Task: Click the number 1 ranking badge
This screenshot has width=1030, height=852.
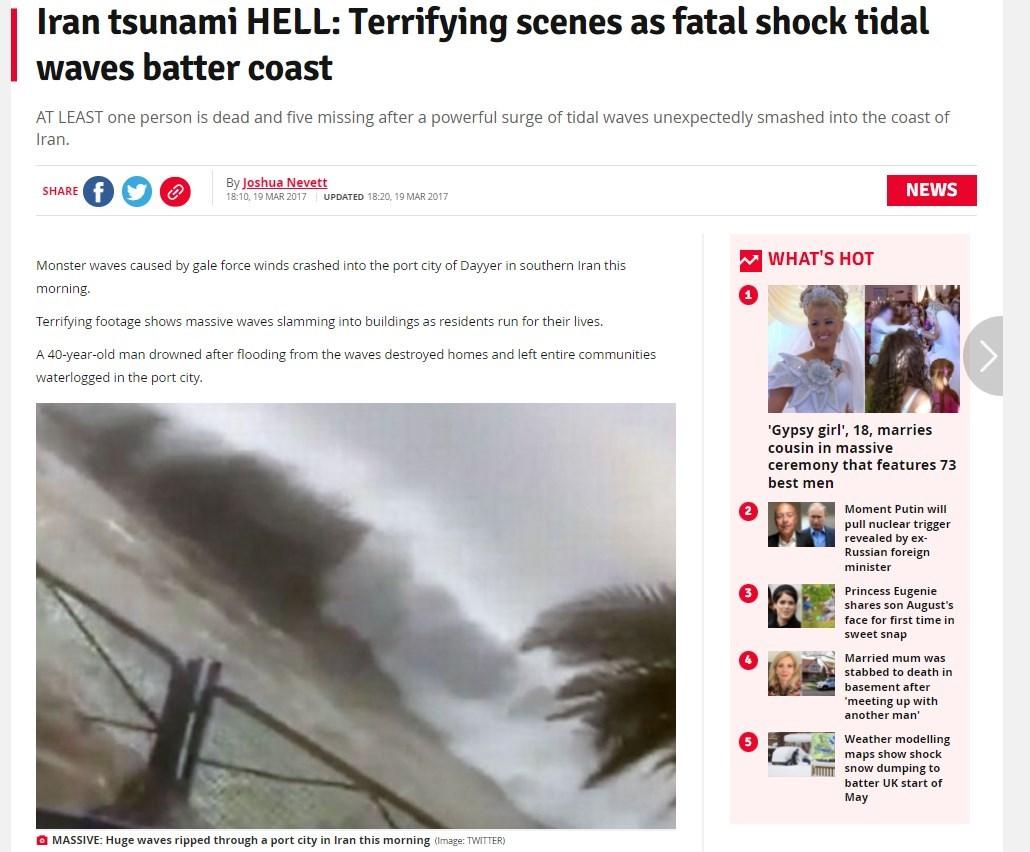Action: pyautogui.click(x=748, y=295)
